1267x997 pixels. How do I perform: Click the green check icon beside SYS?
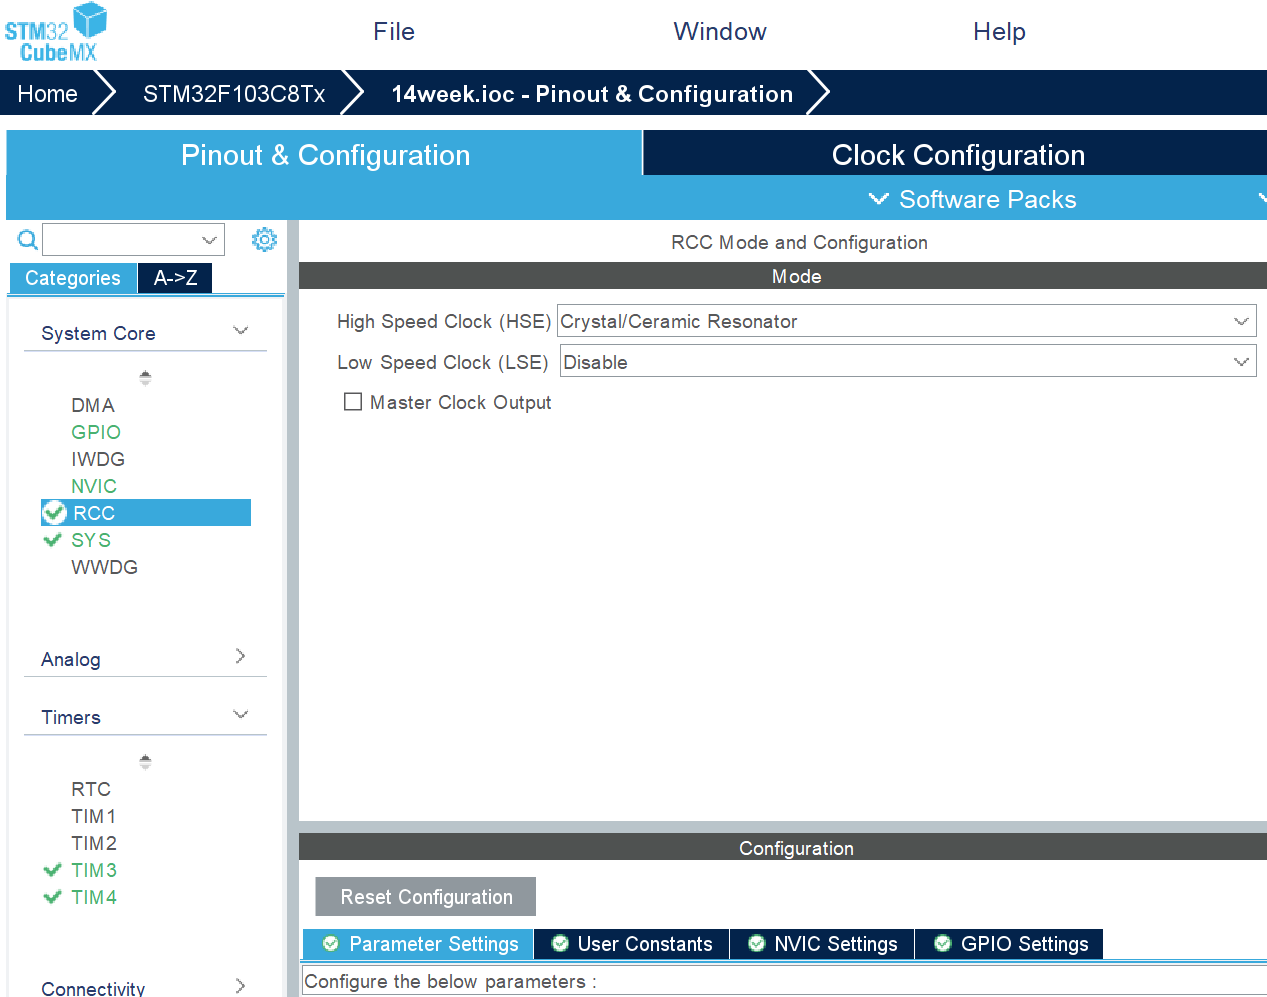pos(53,540)
